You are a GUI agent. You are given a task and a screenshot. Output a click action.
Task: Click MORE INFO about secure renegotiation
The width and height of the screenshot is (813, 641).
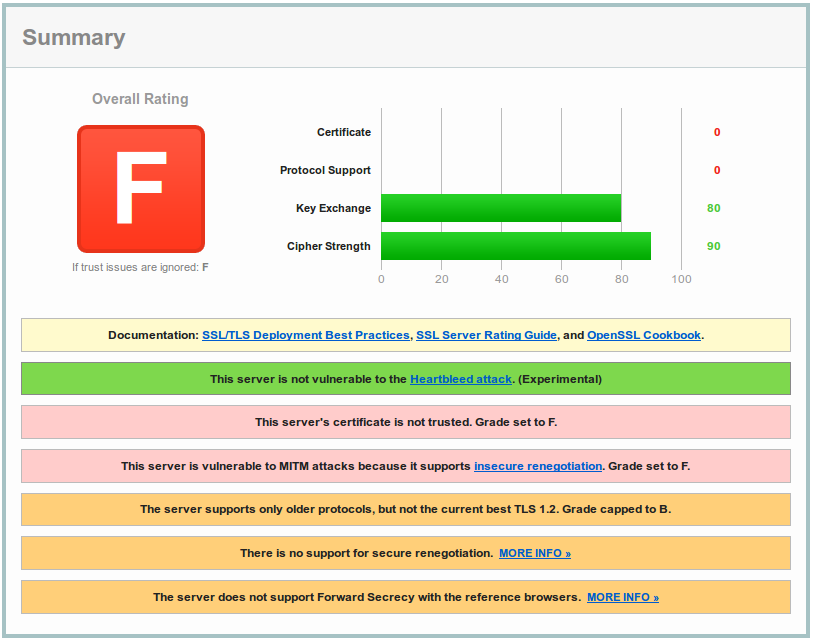(535, 553)
